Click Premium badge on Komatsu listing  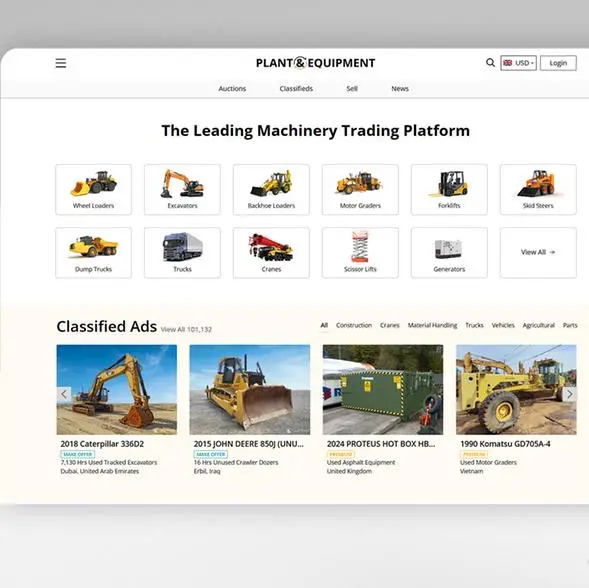(x=474, y=454)
